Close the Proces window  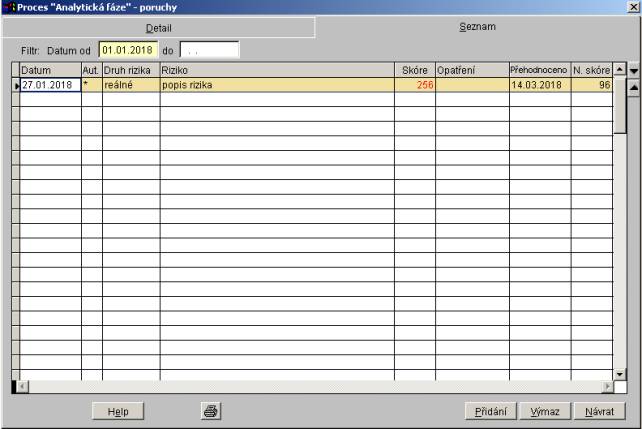(633, 8)
